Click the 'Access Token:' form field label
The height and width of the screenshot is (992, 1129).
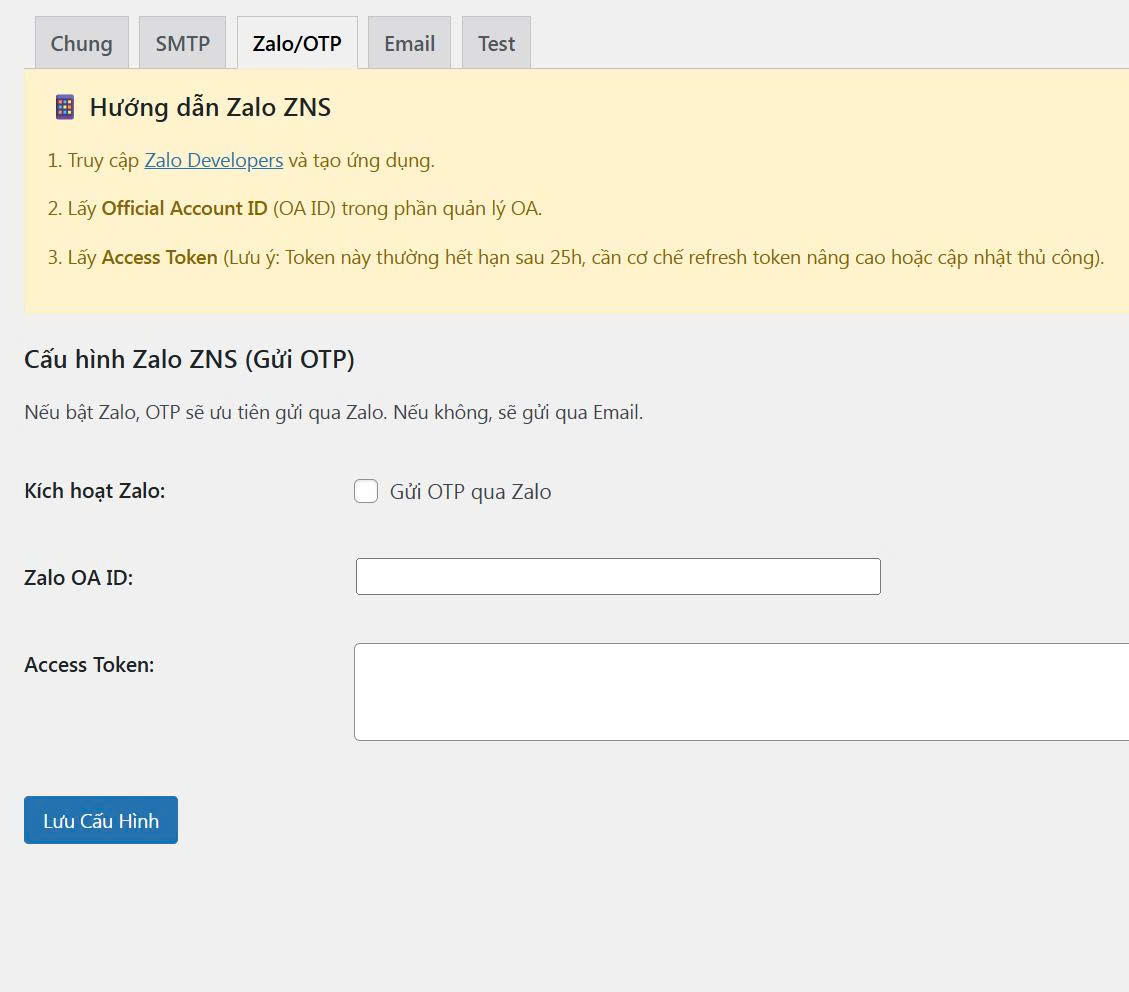coord(89,665)
